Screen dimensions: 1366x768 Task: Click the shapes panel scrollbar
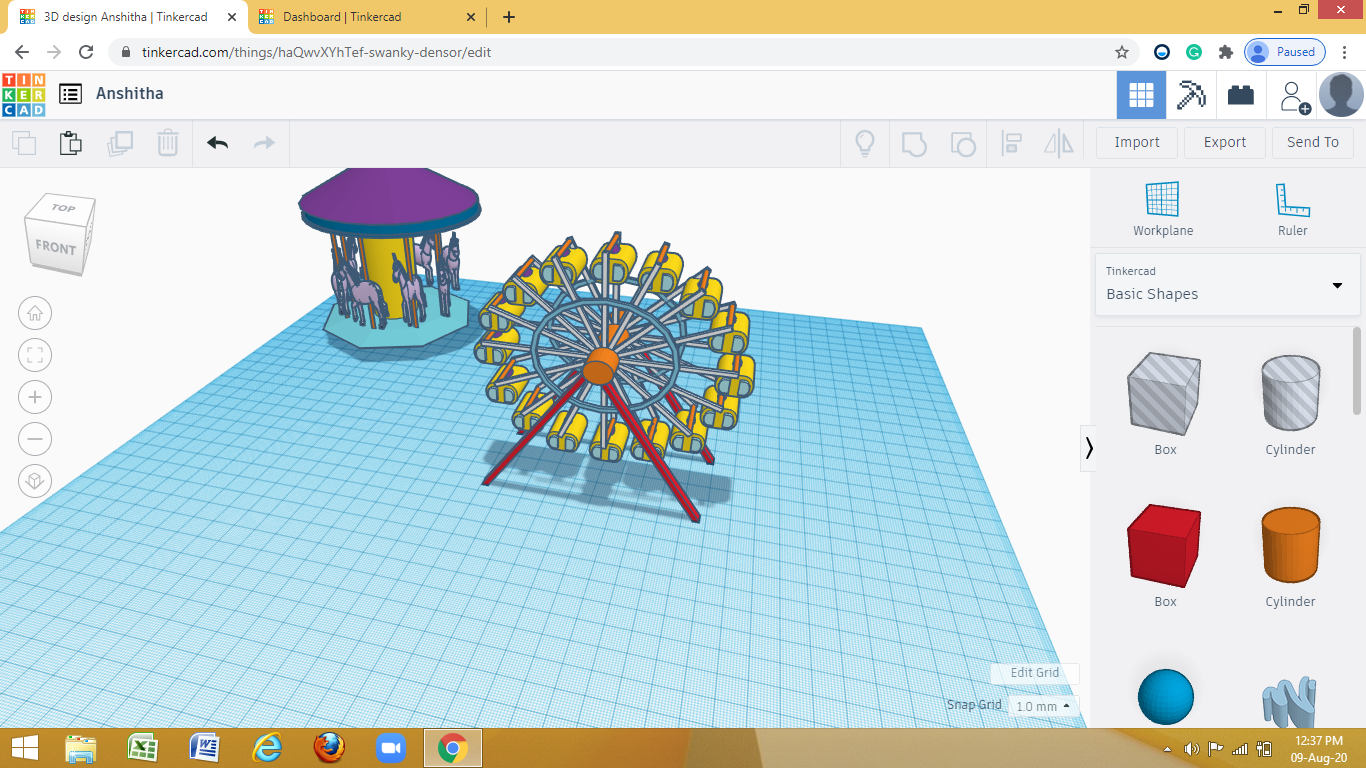point(1357,370)
